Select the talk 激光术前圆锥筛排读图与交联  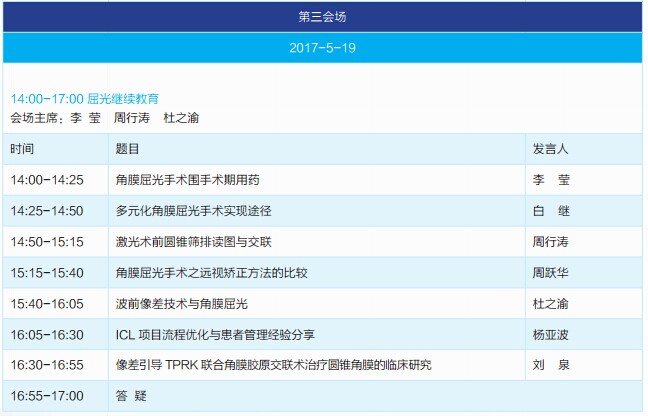[193, 242]
